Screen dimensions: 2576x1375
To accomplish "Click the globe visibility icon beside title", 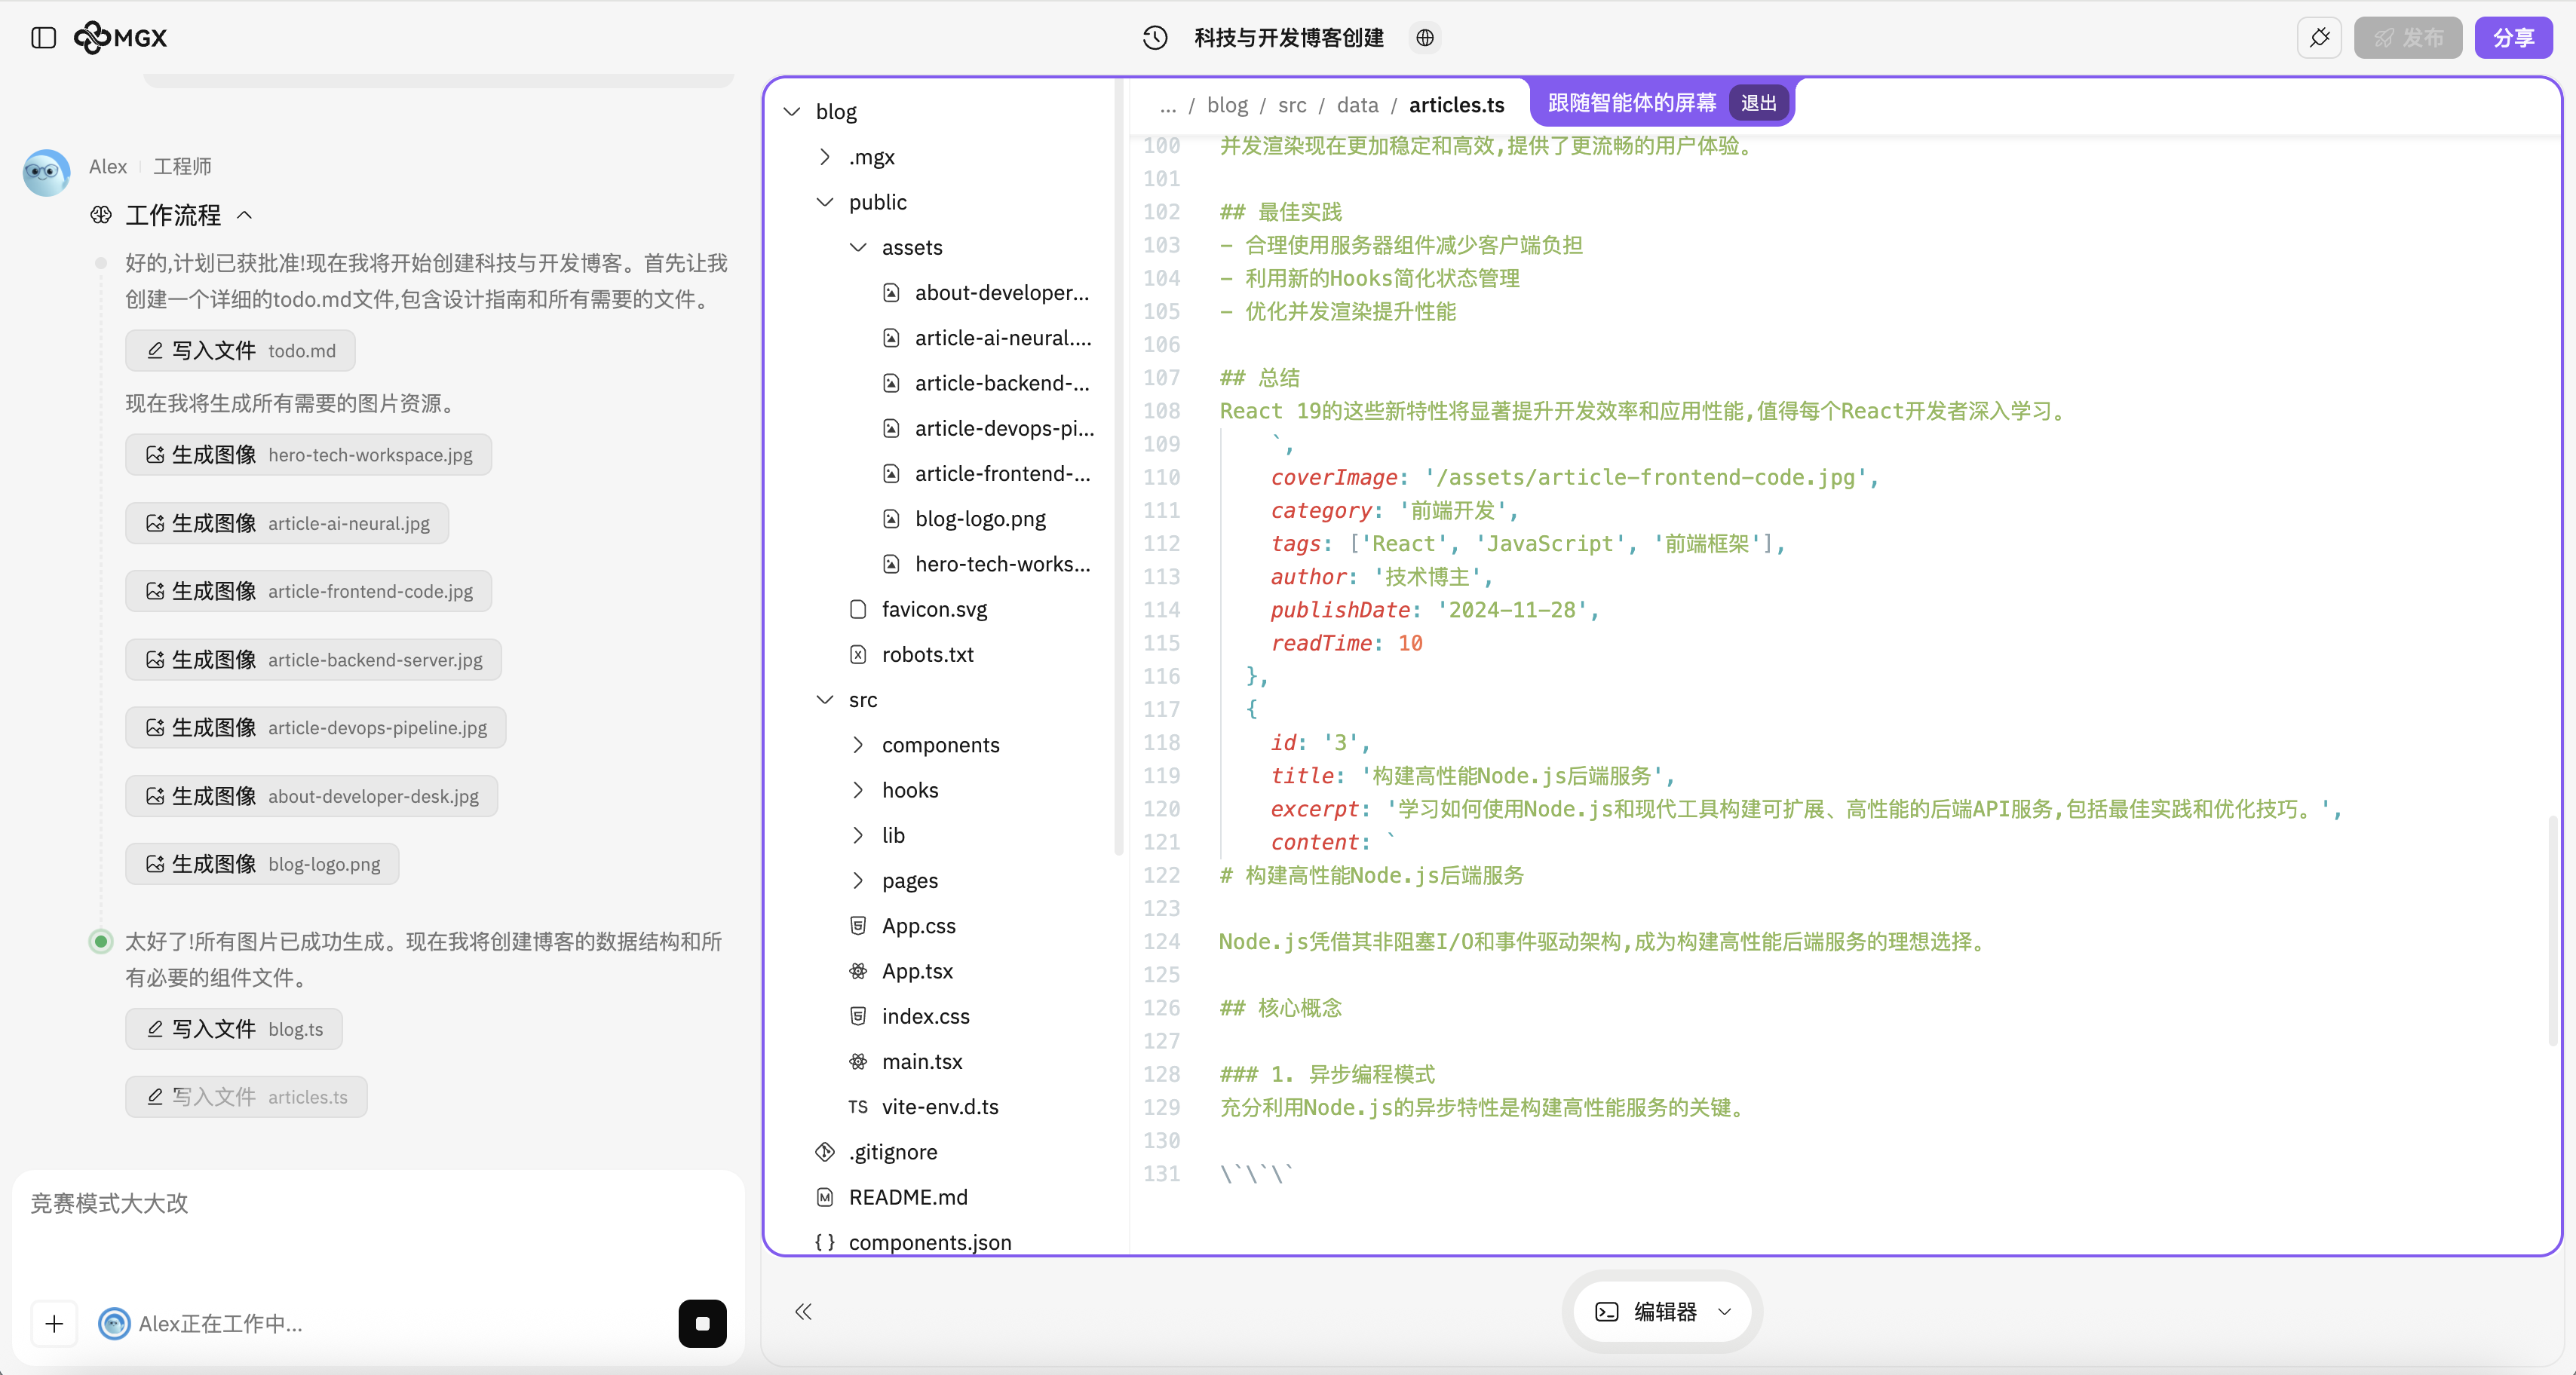I will [1425, 38].
